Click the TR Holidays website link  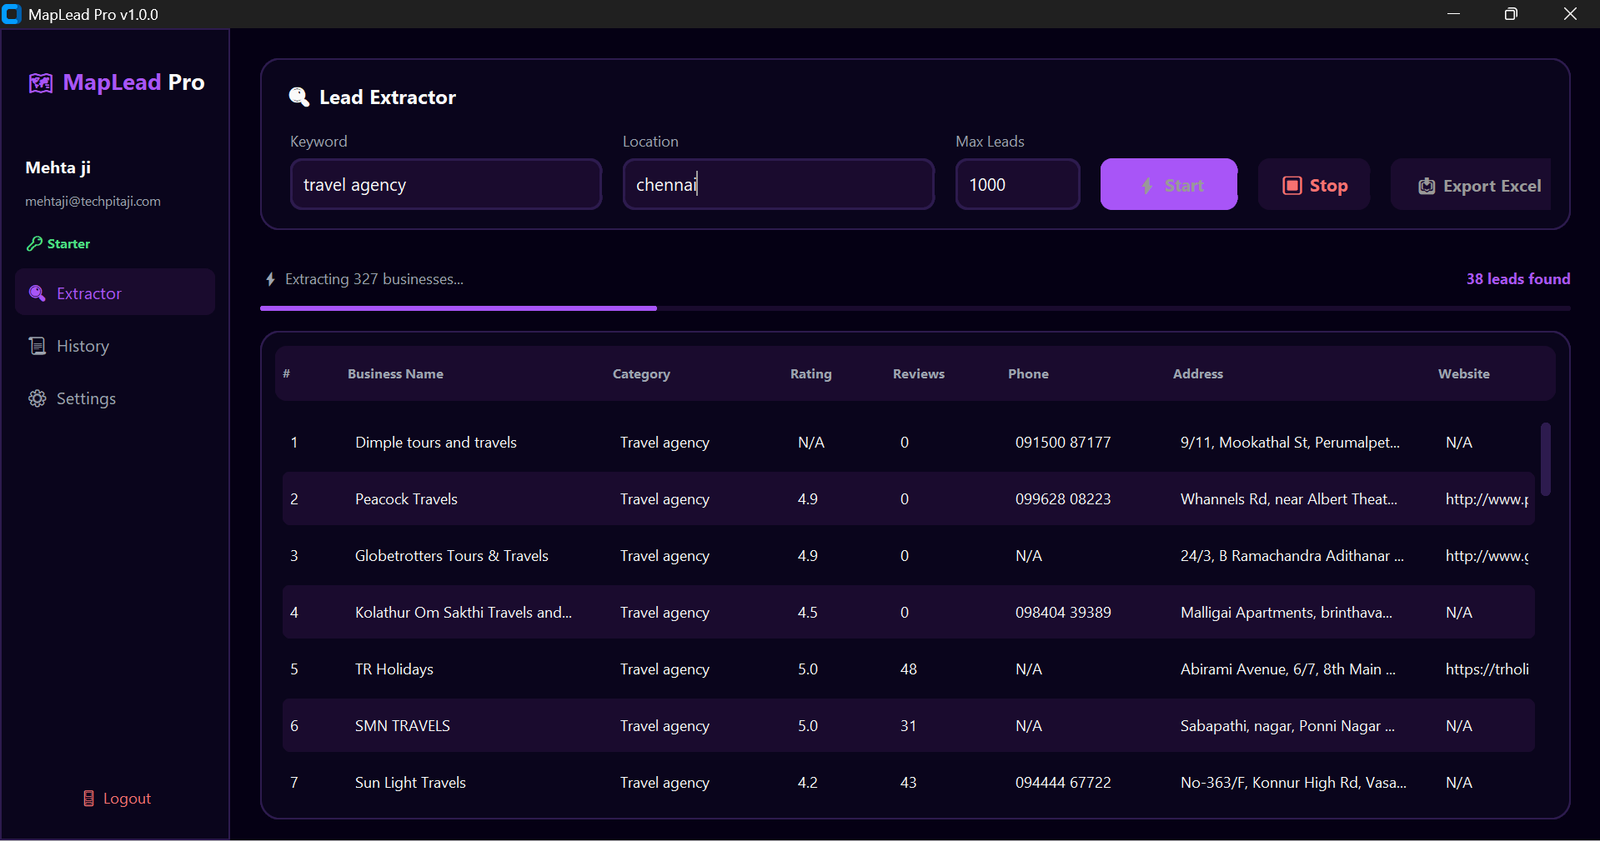click(1487, 669)
